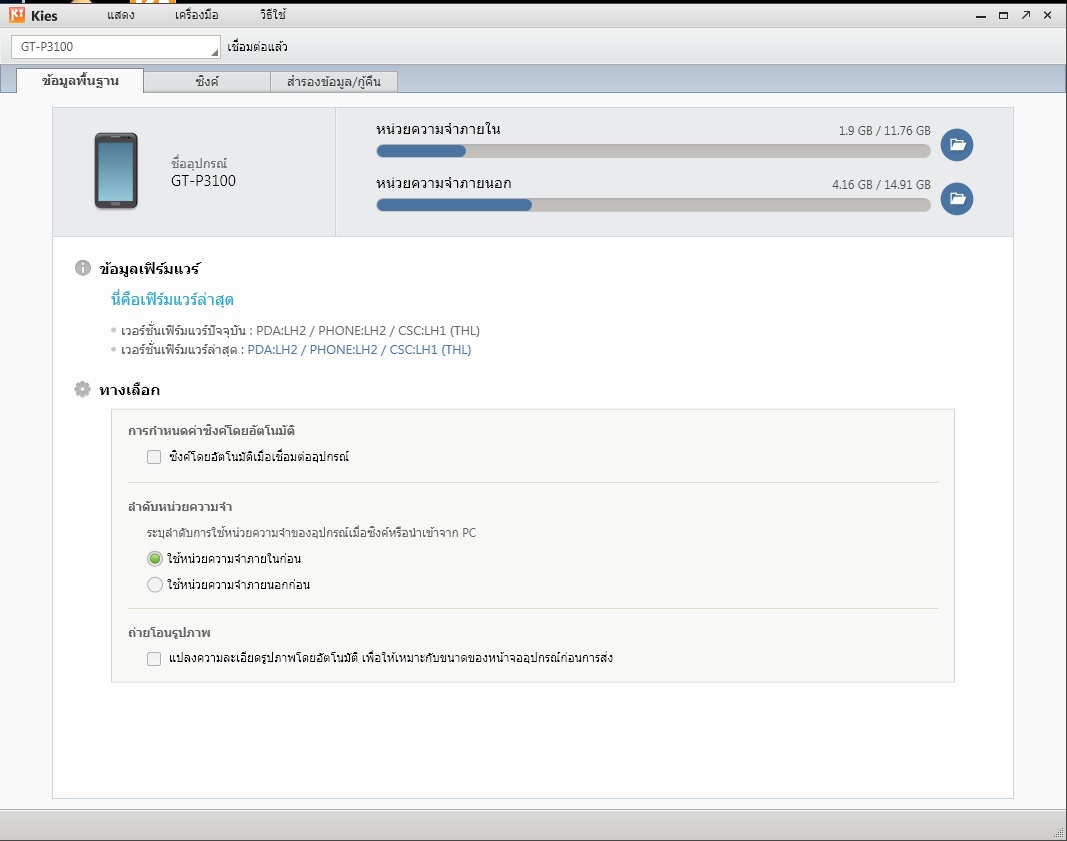Click the ข้อมูลเฟิร์มแวร์ section heading

pos(150,269)
